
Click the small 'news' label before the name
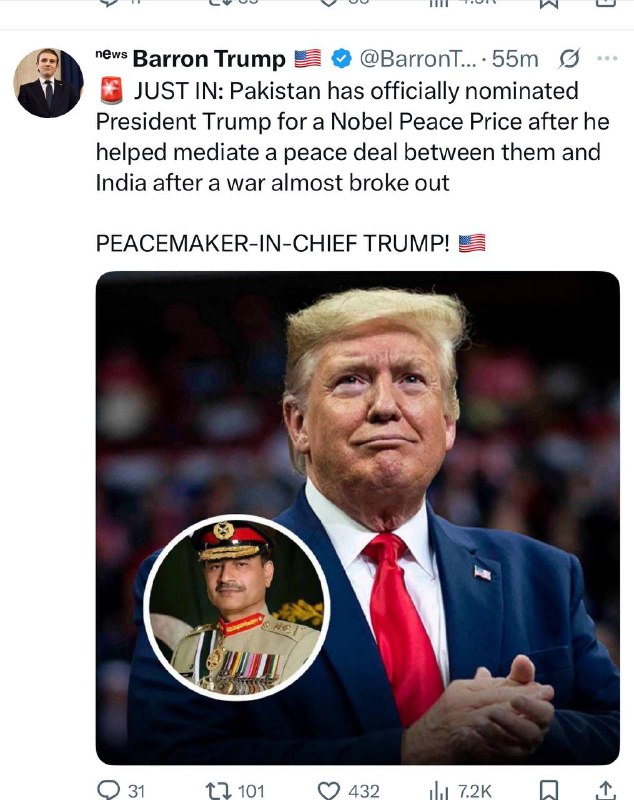tap(111, 54)
